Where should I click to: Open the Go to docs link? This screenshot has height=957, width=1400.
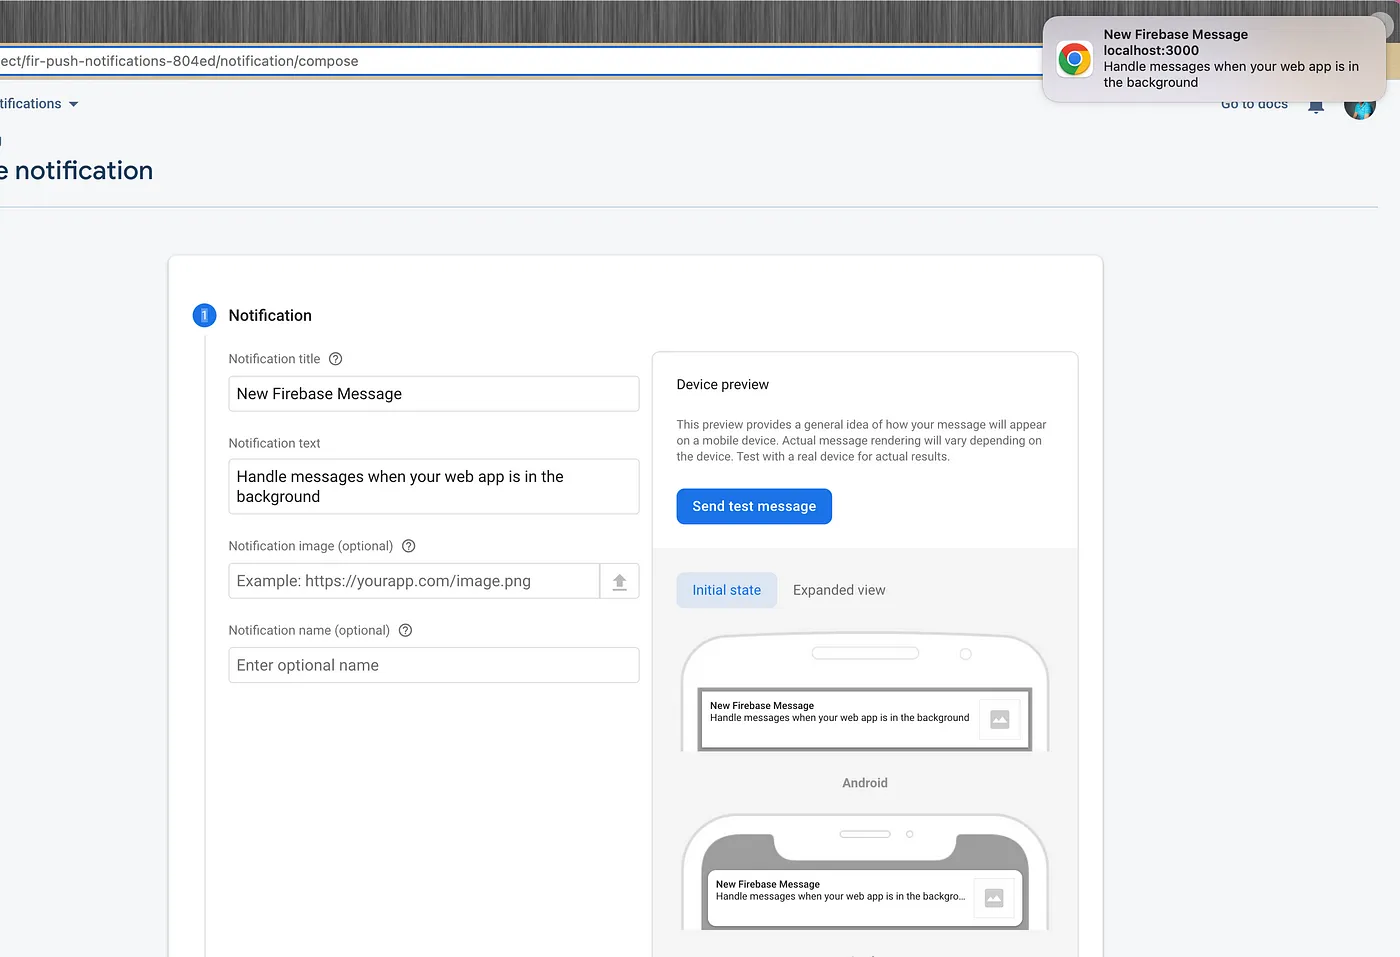click(x=1254, y=105)
